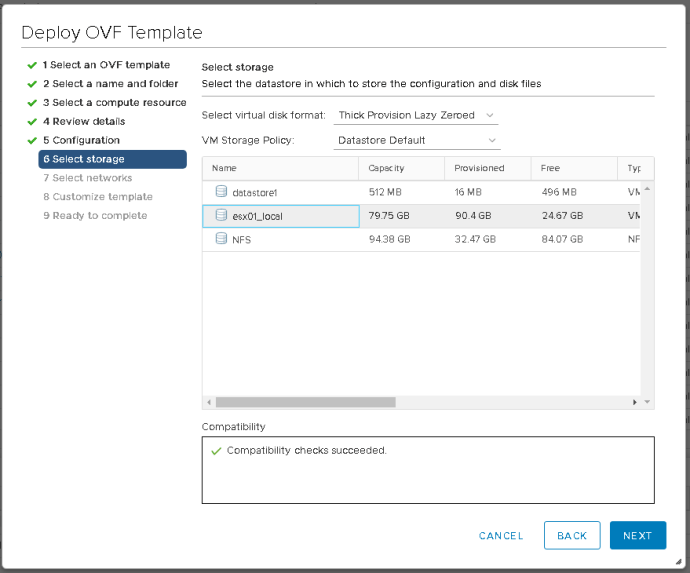Click the datastore1 datastore icon

(221, 192)
